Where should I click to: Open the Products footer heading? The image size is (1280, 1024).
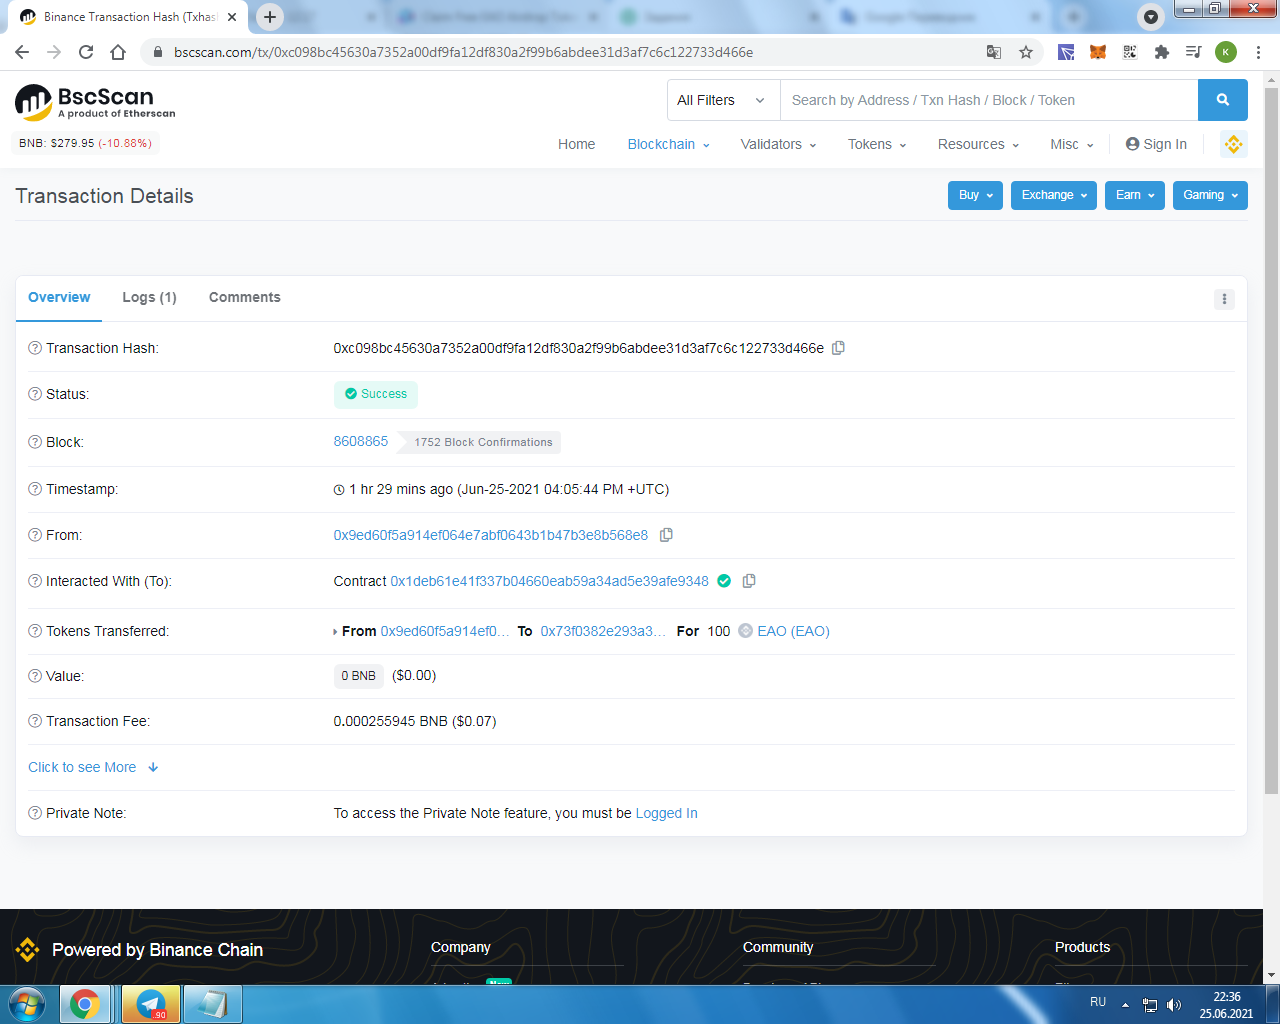tap(1082, 947)
